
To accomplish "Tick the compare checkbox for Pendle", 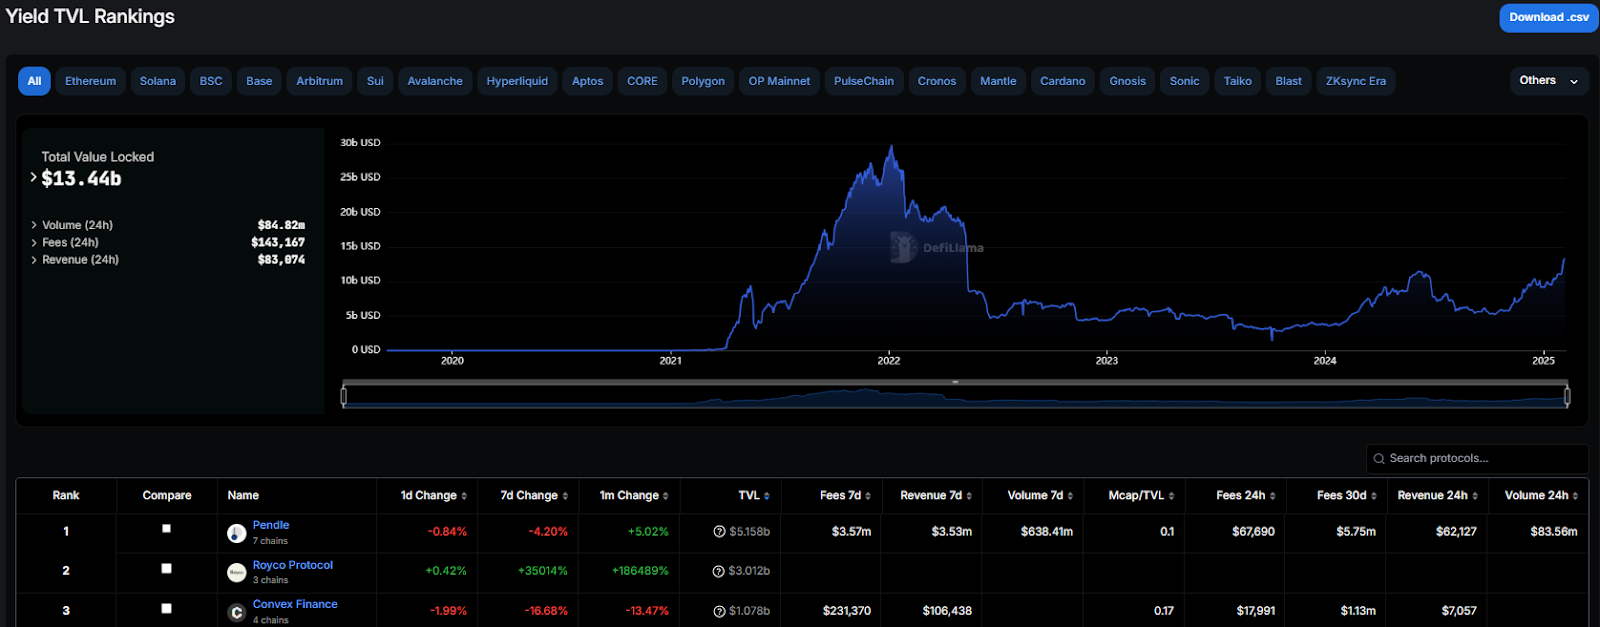I will tap(166, 529).
